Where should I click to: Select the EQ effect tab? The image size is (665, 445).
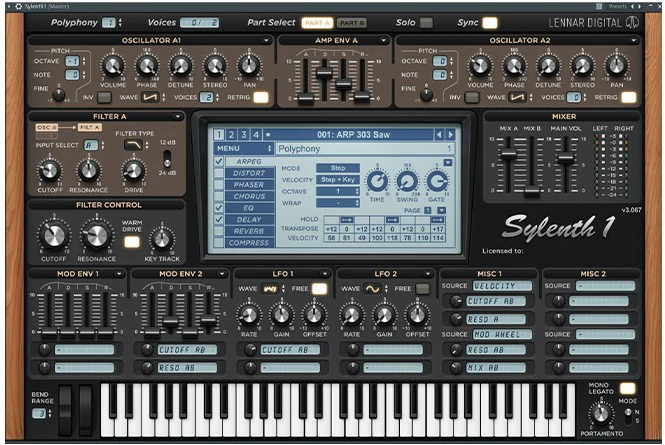coord(249,208)
